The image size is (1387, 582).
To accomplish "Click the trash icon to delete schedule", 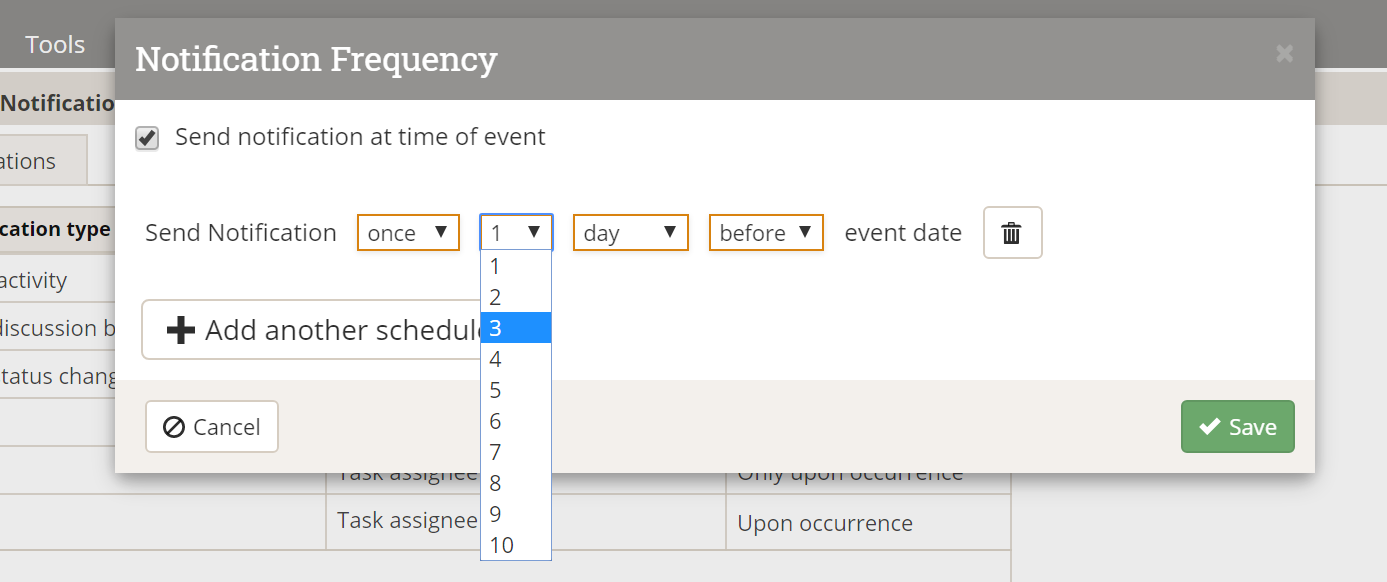I will 1012,233.
